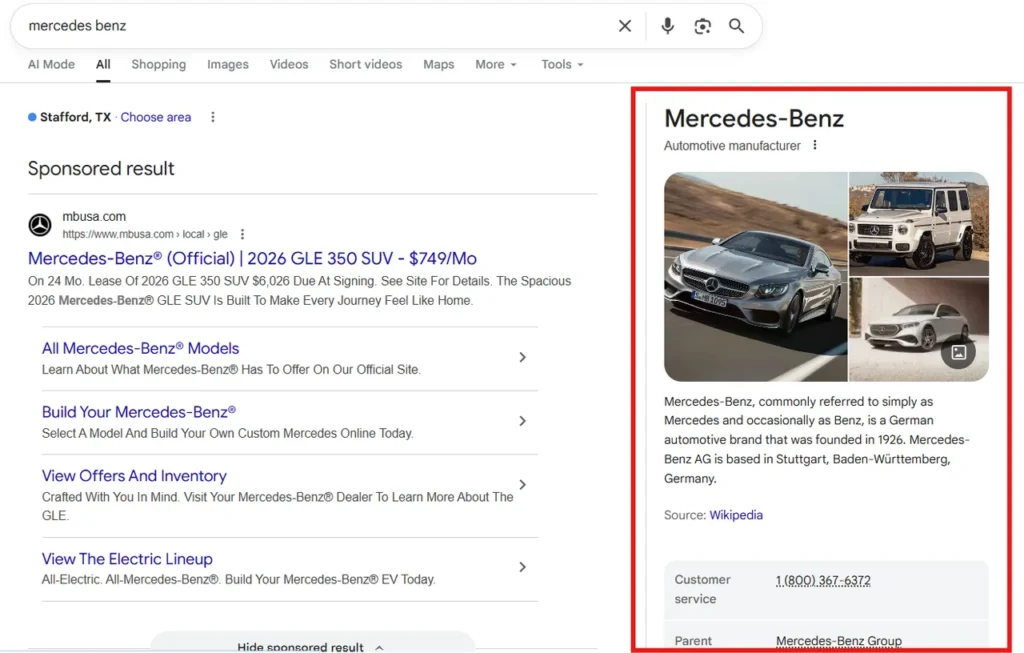This screenshot has height=653, width=1024.
Task: Click inside the mercedes benz search field
Action: tap(313, 26)
